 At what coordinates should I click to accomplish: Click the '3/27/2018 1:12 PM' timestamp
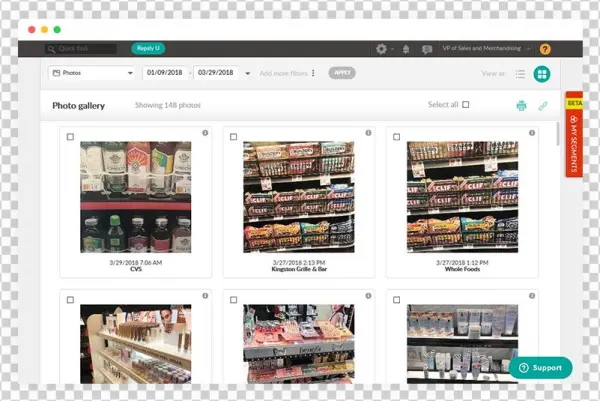[462, 262]
